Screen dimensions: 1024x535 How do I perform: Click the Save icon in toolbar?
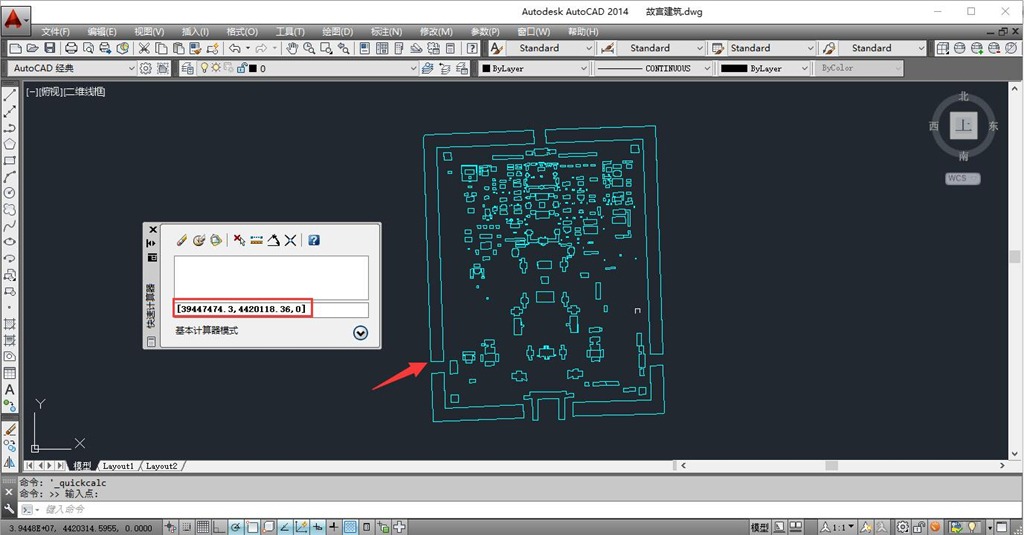point(49,48)
